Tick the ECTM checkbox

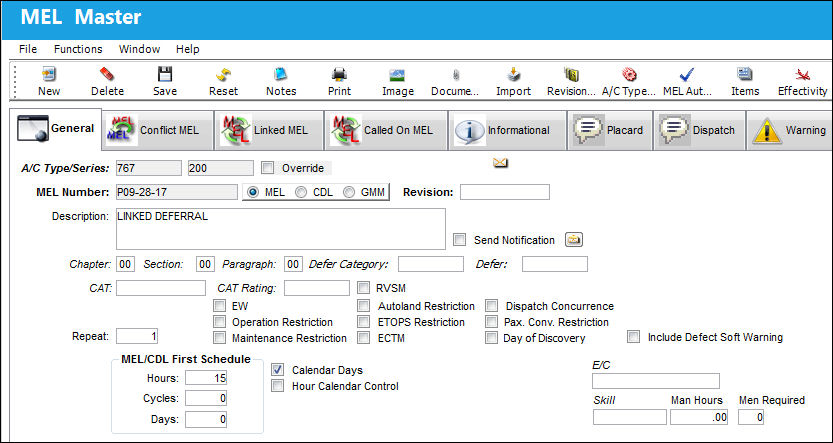(x=363, y=338)
